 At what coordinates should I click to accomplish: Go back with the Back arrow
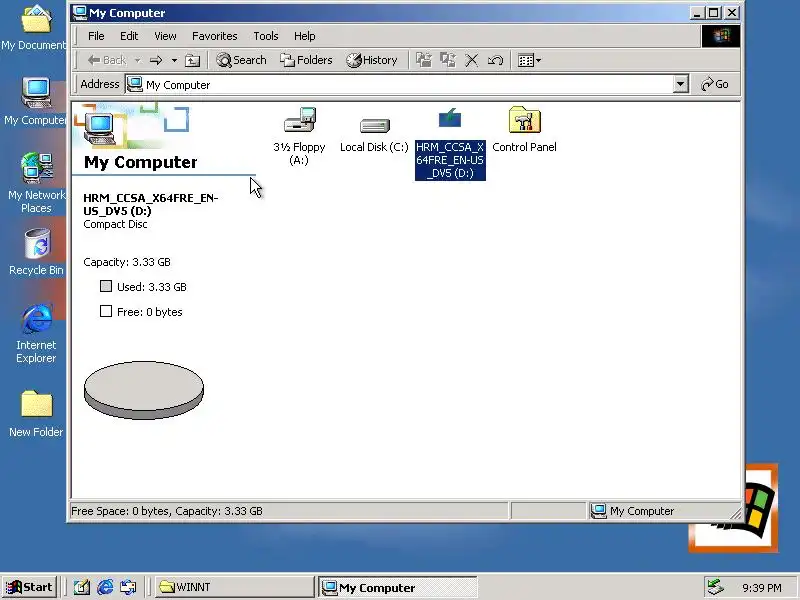point(107,60)
